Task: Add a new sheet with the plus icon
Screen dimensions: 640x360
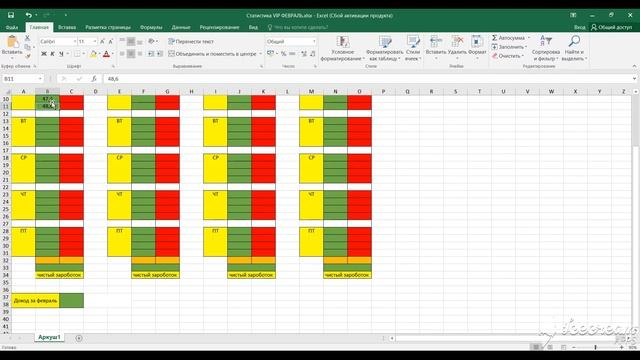Action: click(x=79, y=338)
